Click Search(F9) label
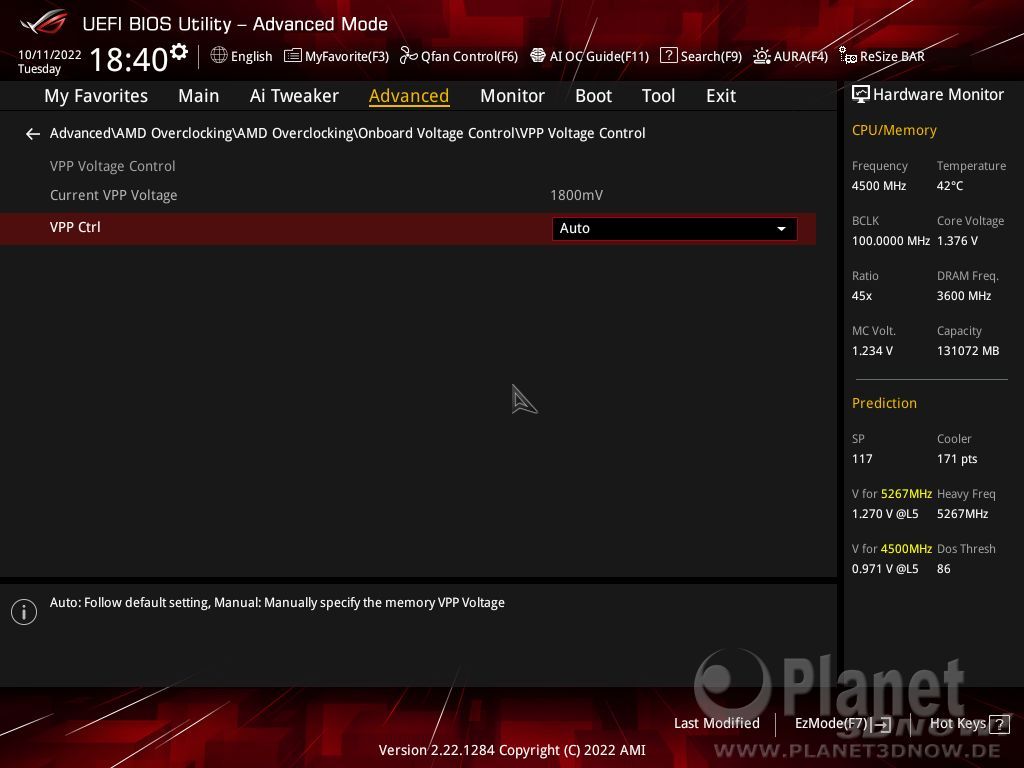1024x768 pixels. pos(711,56)
